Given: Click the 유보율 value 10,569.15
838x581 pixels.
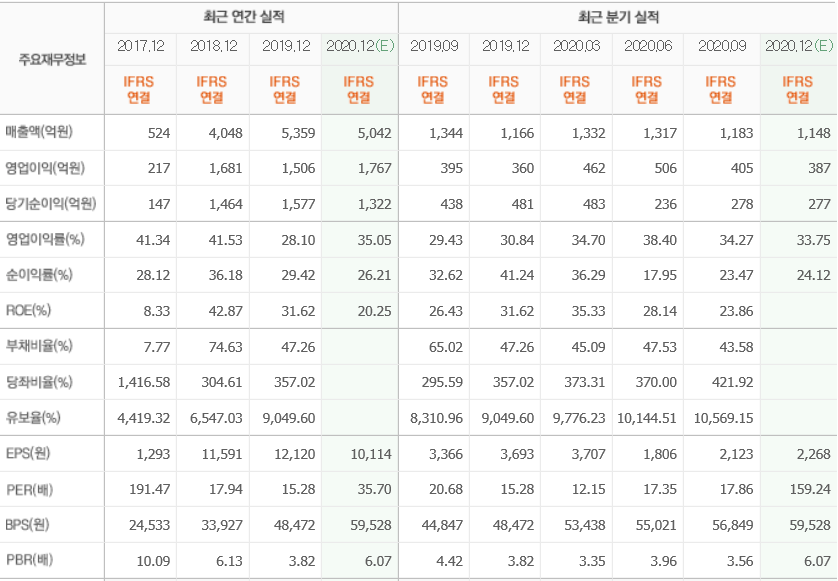Looking at the screenshot, I should pos(724,418).
